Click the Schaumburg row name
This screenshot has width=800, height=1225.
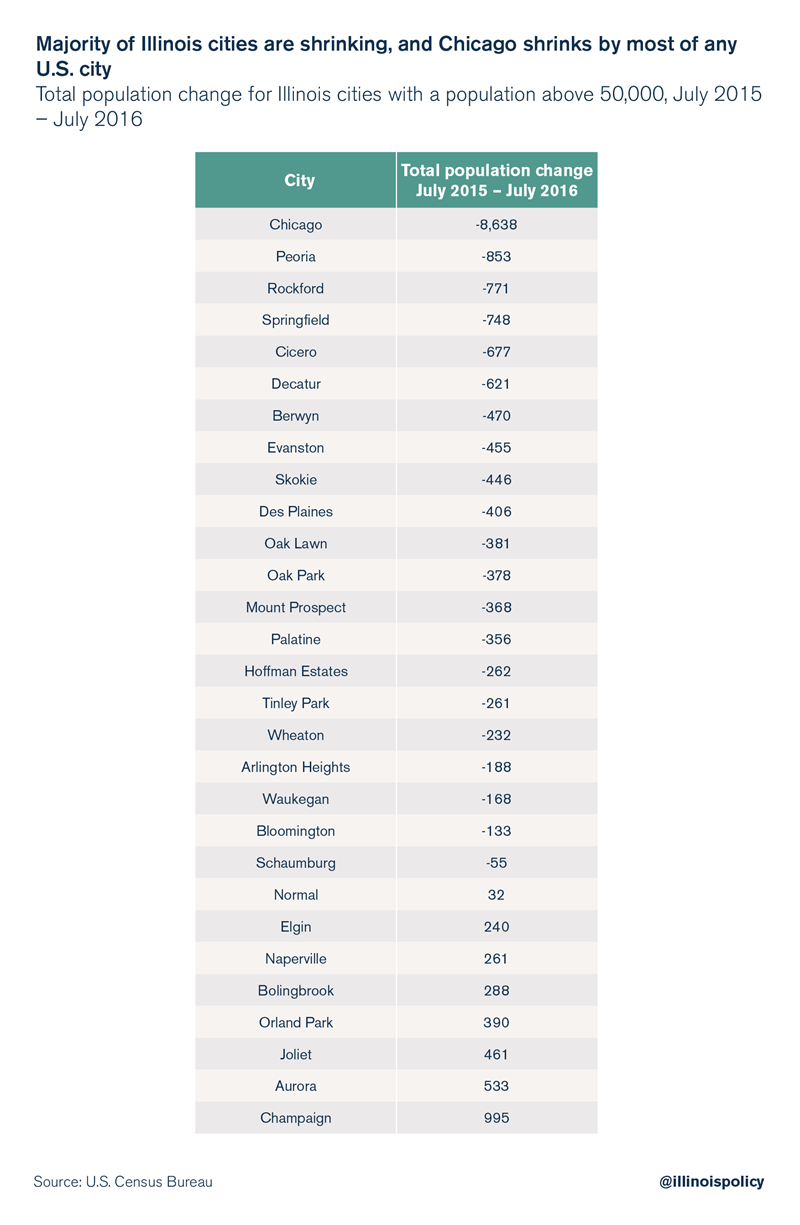click(x=296, y=863)
